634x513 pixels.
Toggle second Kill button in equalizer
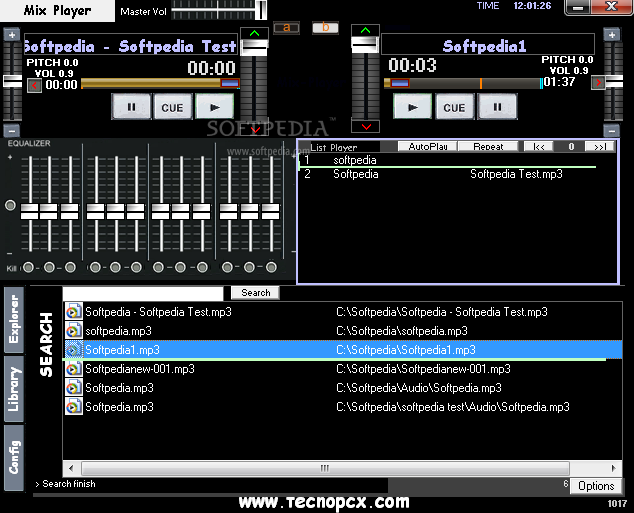pyautogui.click(x=49, y=267)
